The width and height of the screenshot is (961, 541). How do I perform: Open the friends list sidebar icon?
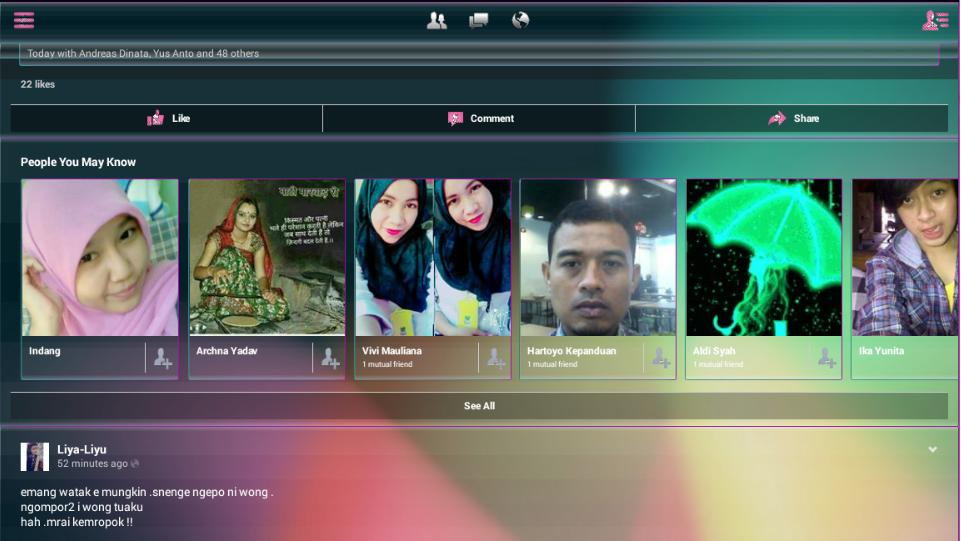tap(935, 20)
